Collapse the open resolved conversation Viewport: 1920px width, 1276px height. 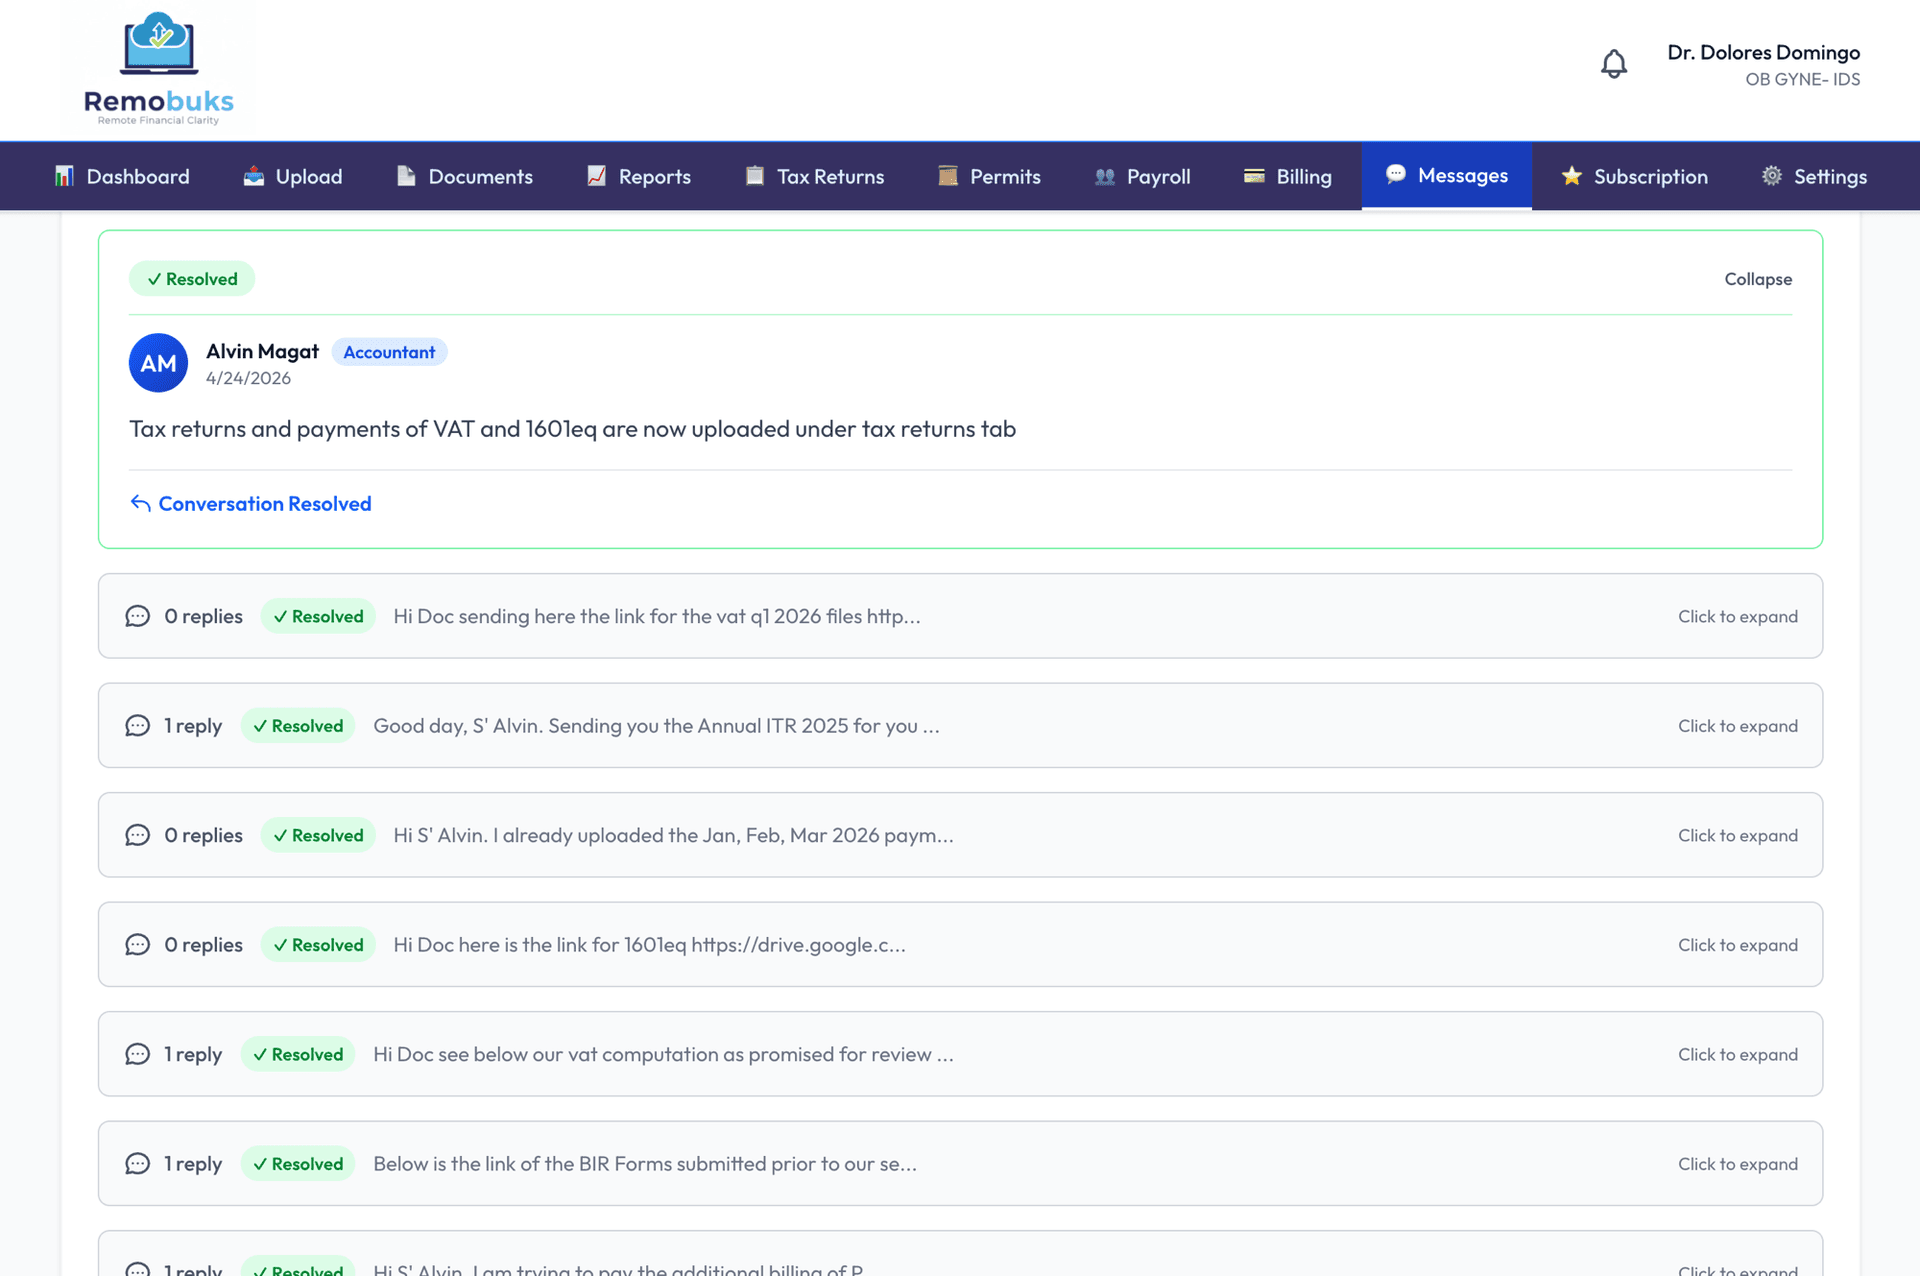coord(1757,279)
